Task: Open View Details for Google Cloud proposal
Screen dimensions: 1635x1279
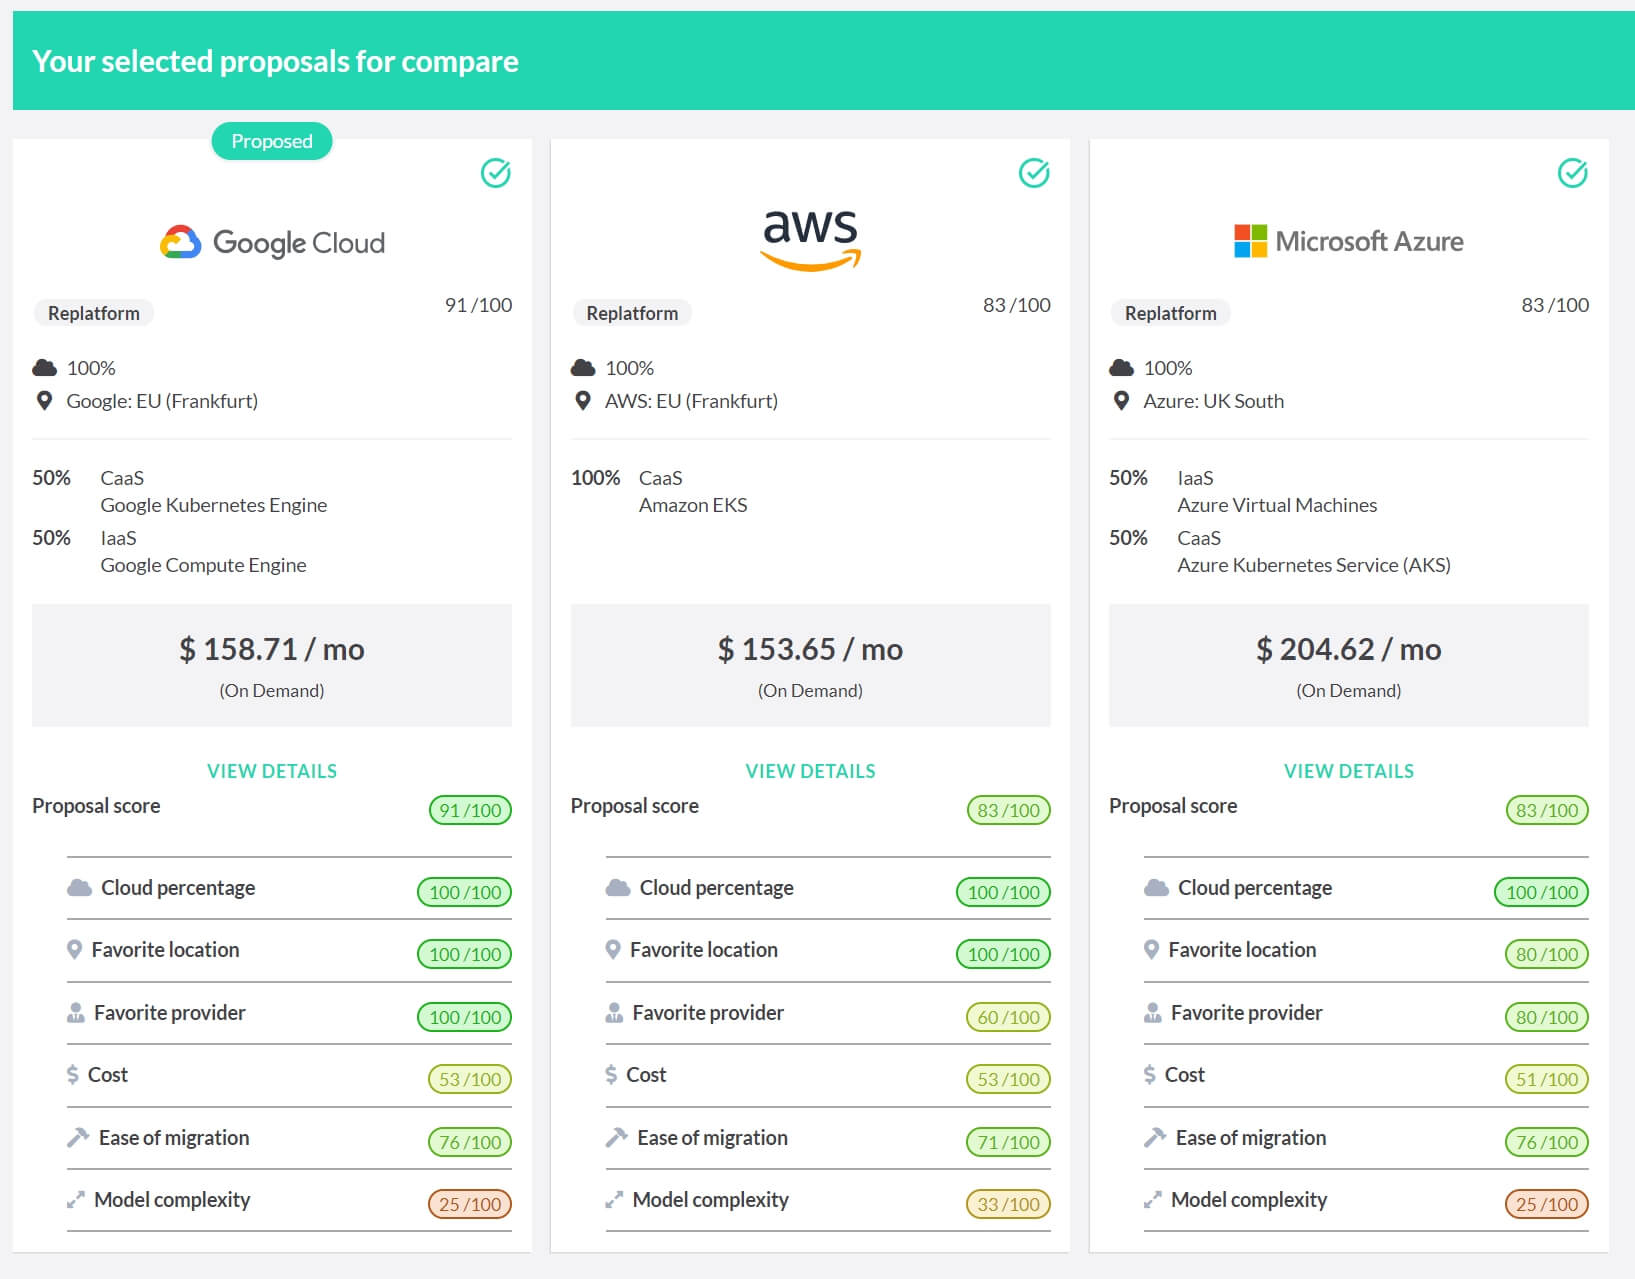Action: point(272,771)
